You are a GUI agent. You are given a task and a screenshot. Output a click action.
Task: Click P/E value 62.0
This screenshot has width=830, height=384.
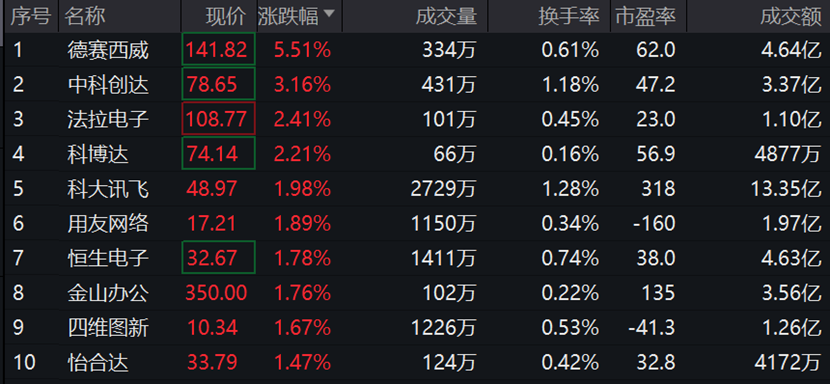pyautogui.click(x=655, y=50)
